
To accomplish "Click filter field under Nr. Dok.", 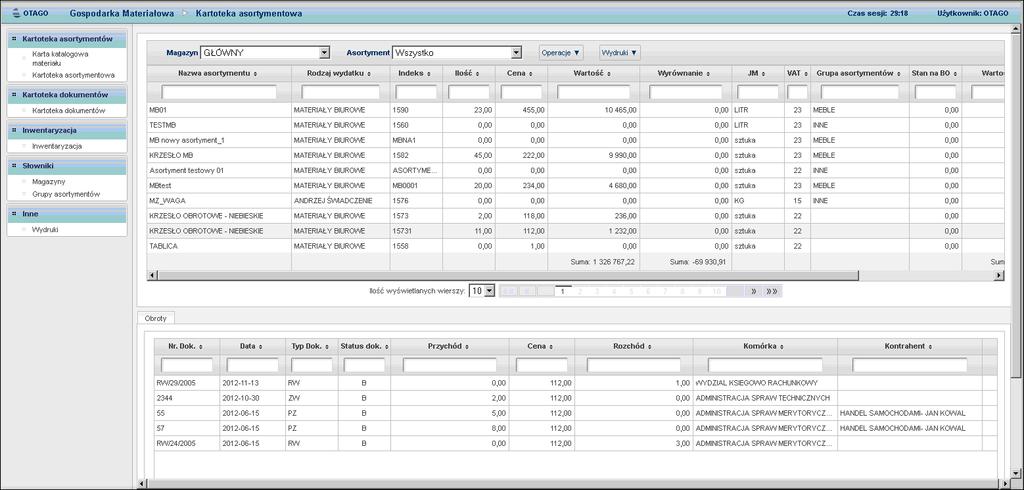I will (x=187, y=365).
